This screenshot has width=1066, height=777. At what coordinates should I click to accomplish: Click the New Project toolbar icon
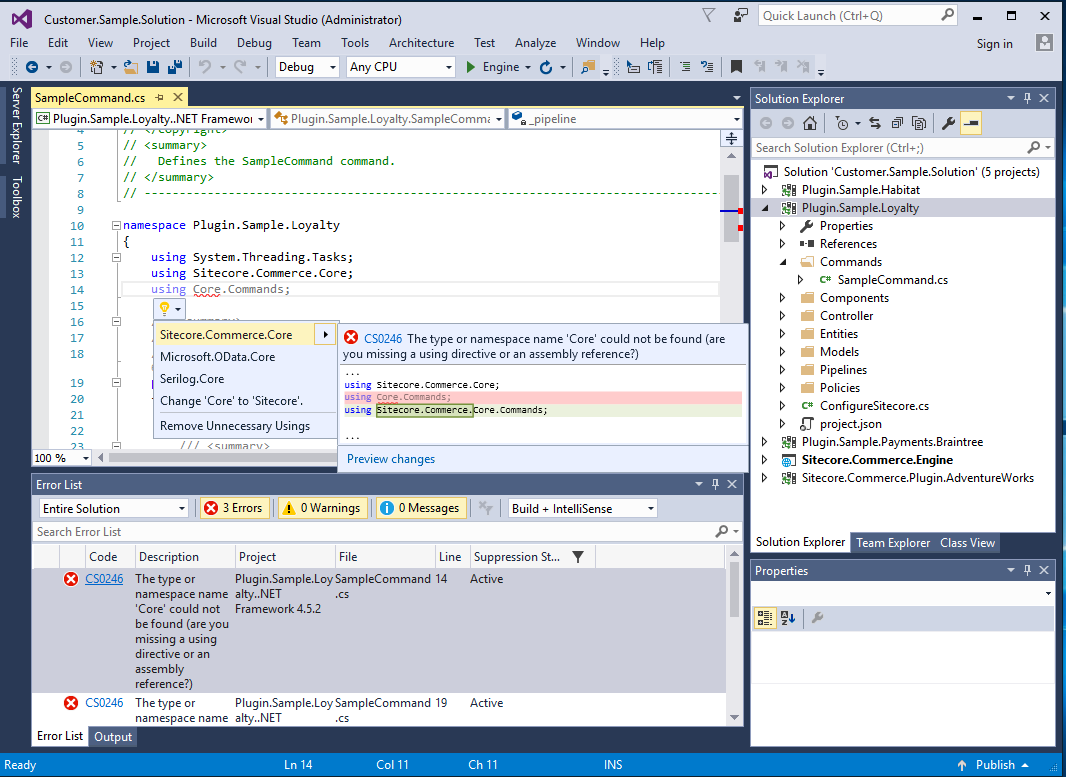coord(97,67)
